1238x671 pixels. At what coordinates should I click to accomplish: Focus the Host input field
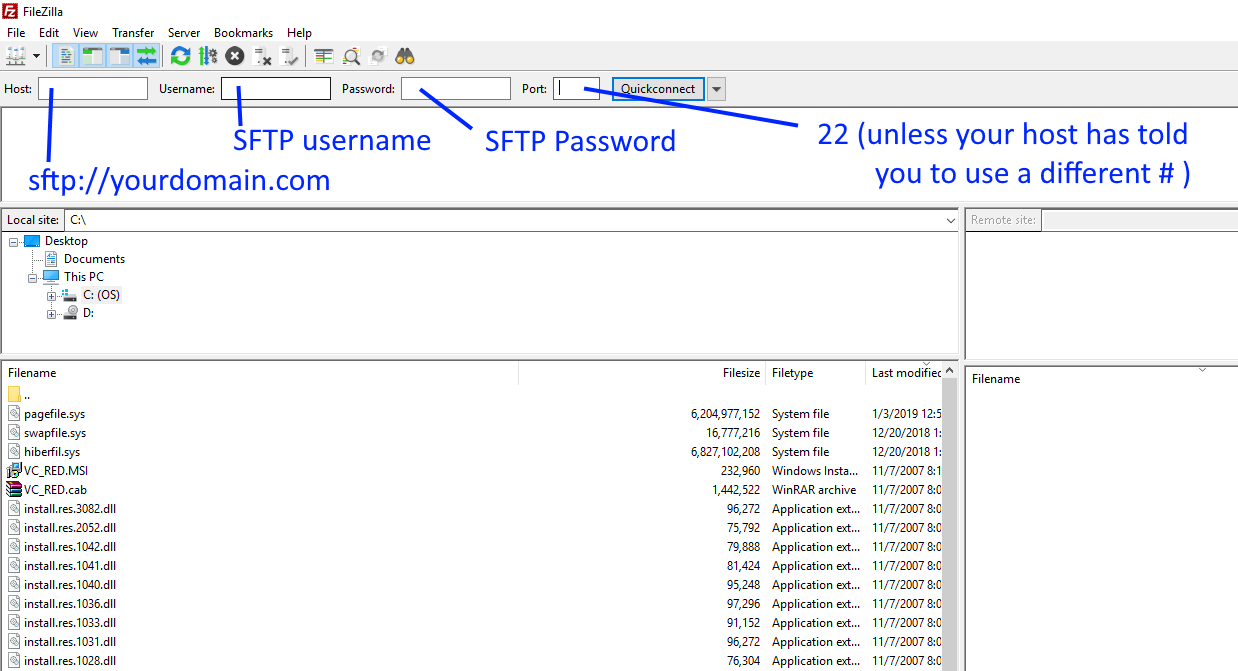coord(93,88)
